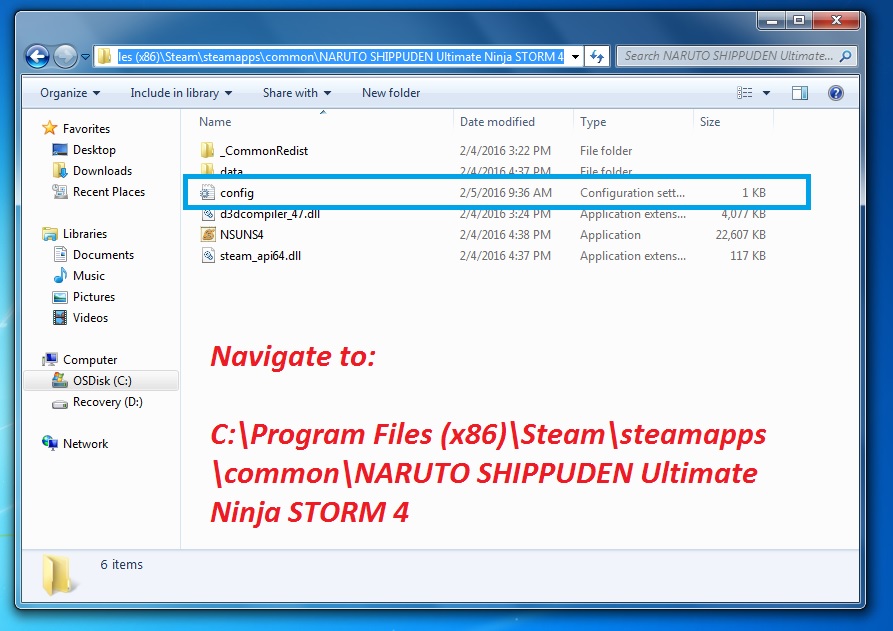
Task: Select the d3dcompiler_47.dll file name
Action: click(270, 215)
